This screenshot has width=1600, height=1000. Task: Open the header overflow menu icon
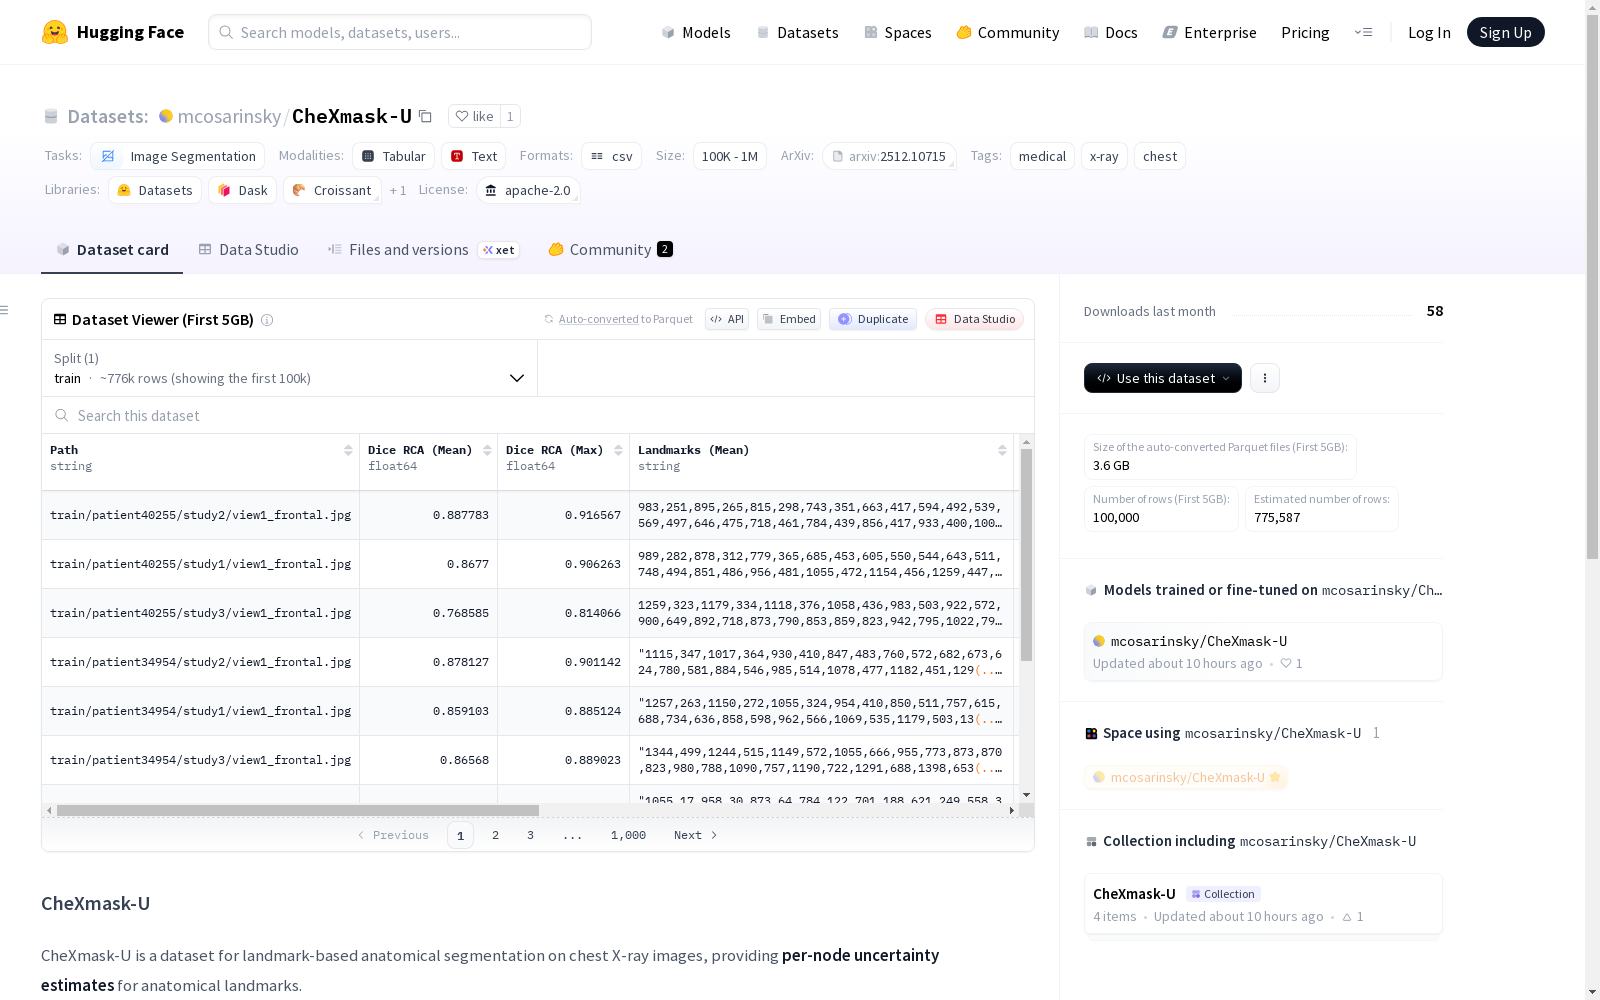[1363, 32]
